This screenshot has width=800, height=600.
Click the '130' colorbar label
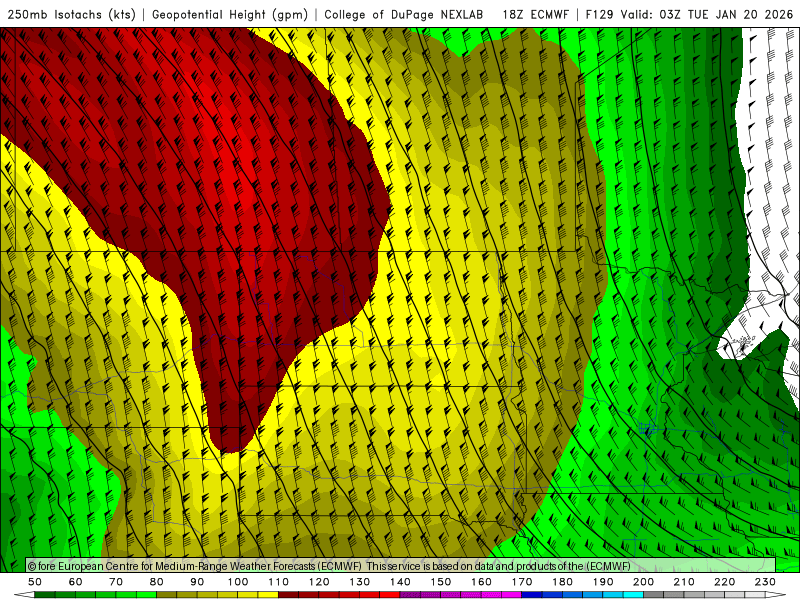360,582
